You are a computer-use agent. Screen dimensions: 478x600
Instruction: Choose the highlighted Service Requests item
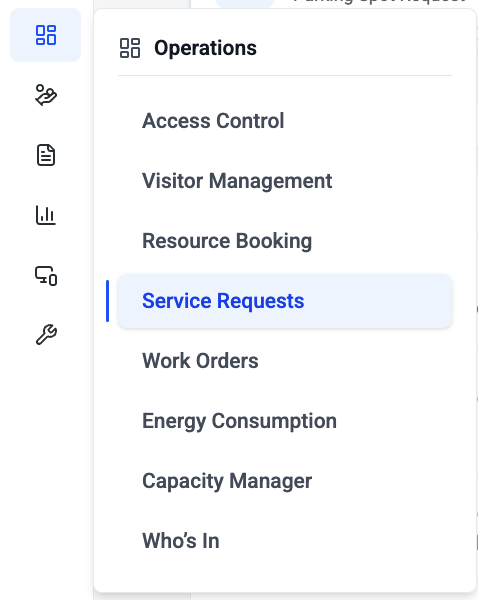285,301
